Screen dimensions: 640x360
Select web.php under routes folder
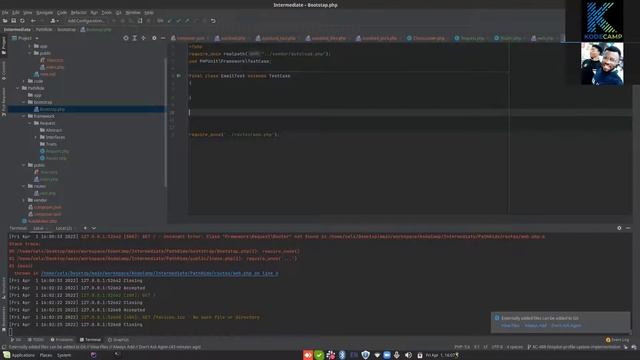[x=44, y=193]
